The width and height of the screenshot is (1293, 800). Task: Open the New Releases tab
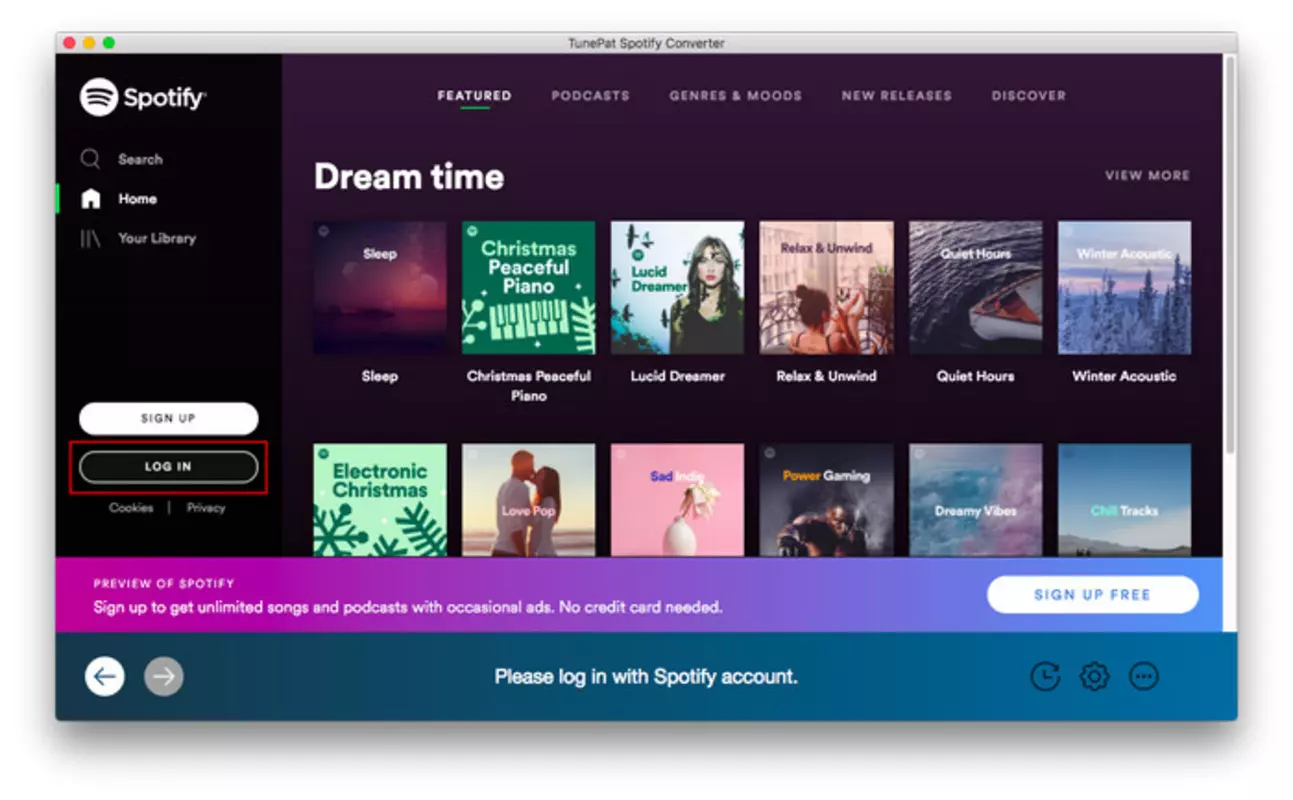[x=896, y=96]
